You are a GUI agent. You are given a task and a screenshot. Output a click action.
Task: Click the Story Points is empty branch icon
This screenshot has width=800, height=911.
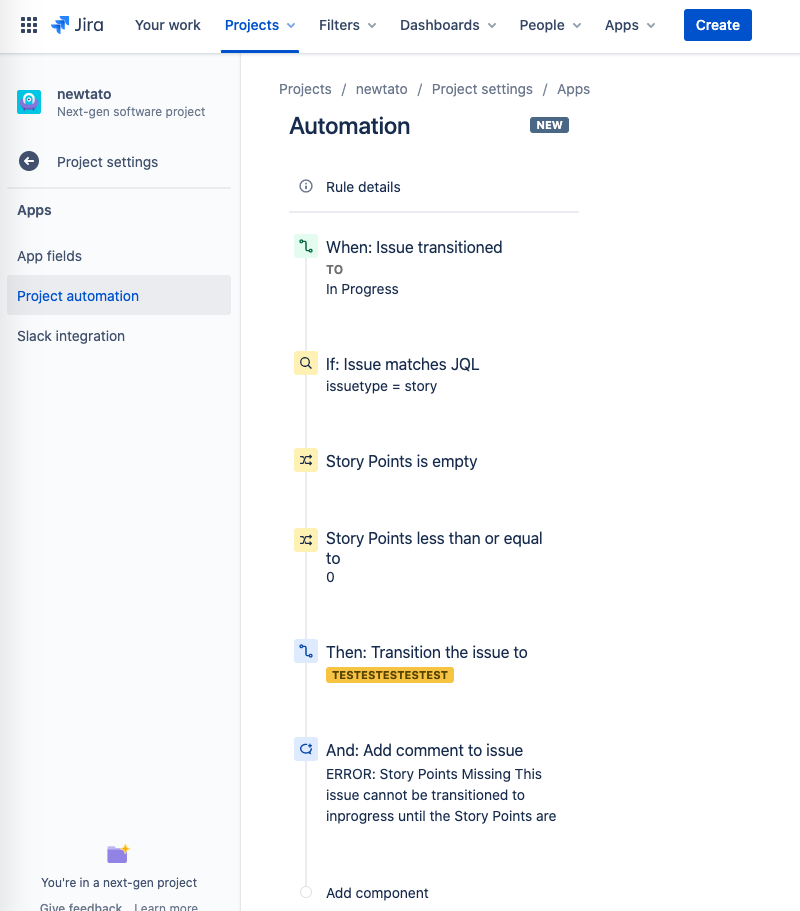[306, 460]
